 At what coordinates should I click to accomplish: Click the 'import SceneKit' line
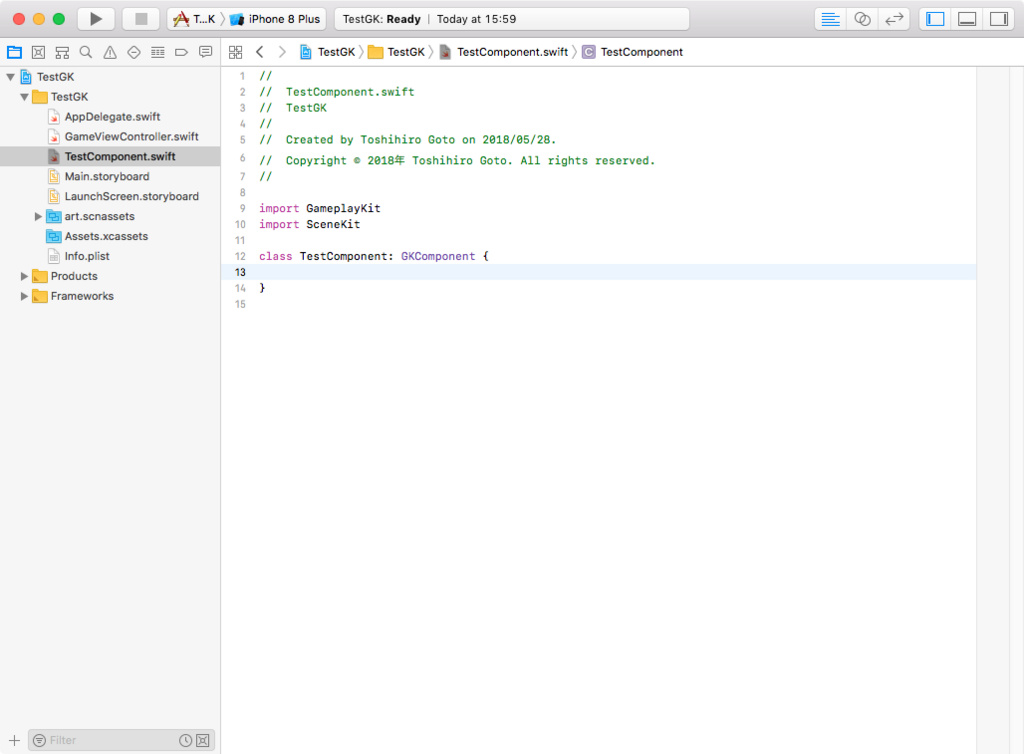[x=310, y=225]
